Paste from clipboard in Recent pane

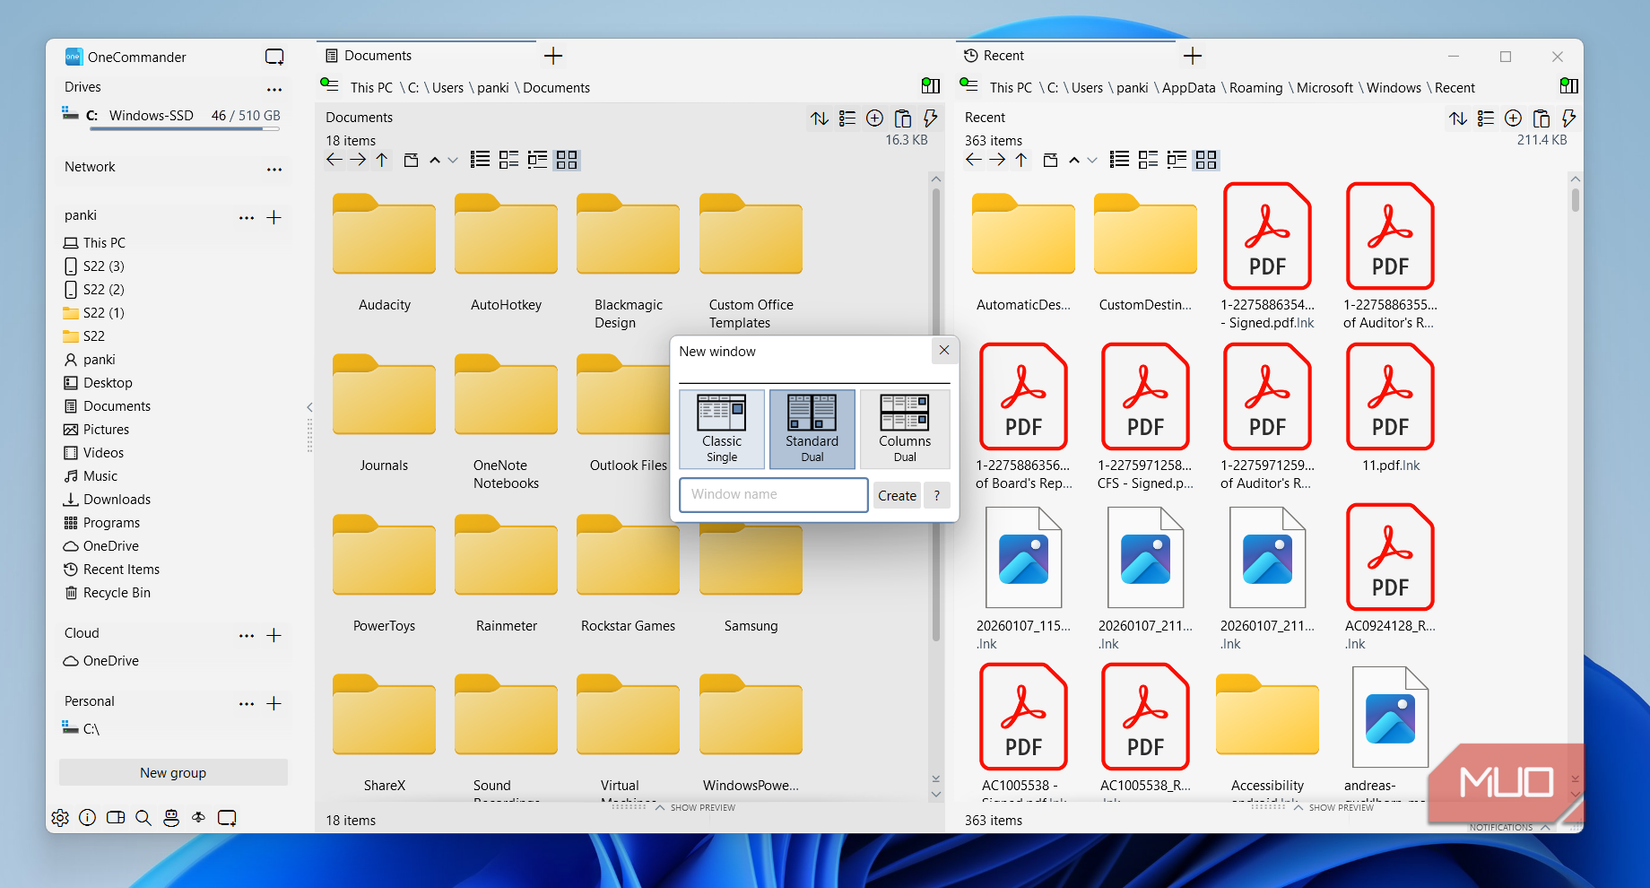[x=1541, y=118]
